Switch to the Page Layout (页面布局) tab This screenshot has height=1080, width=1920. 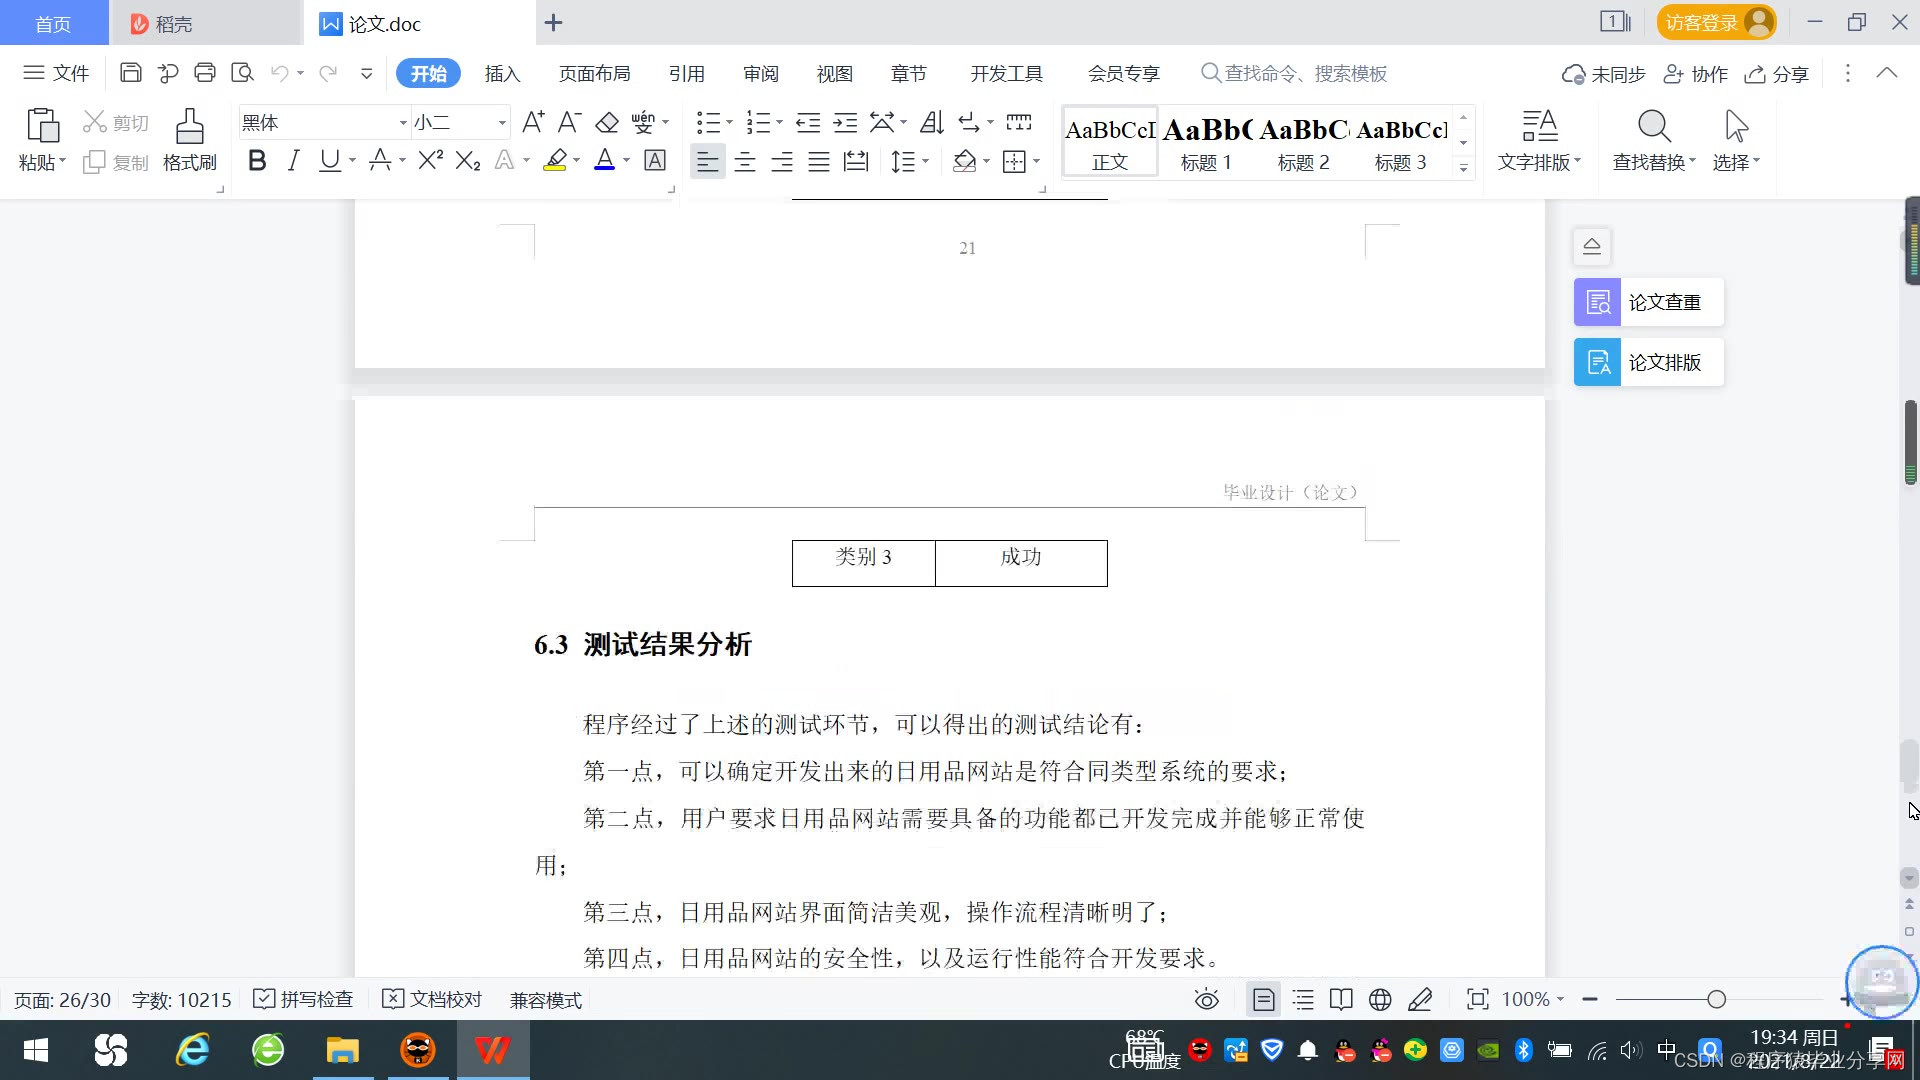click(594, 74)
